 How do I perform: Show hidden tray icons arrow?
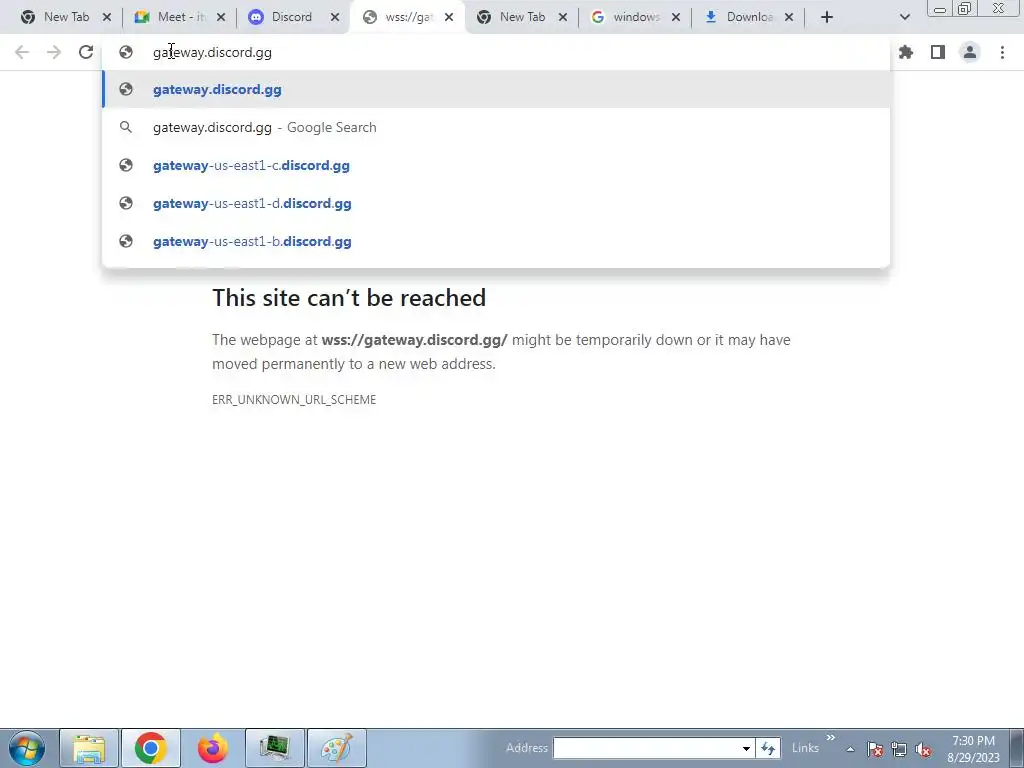pyautogui.click(x=850, y=749)
